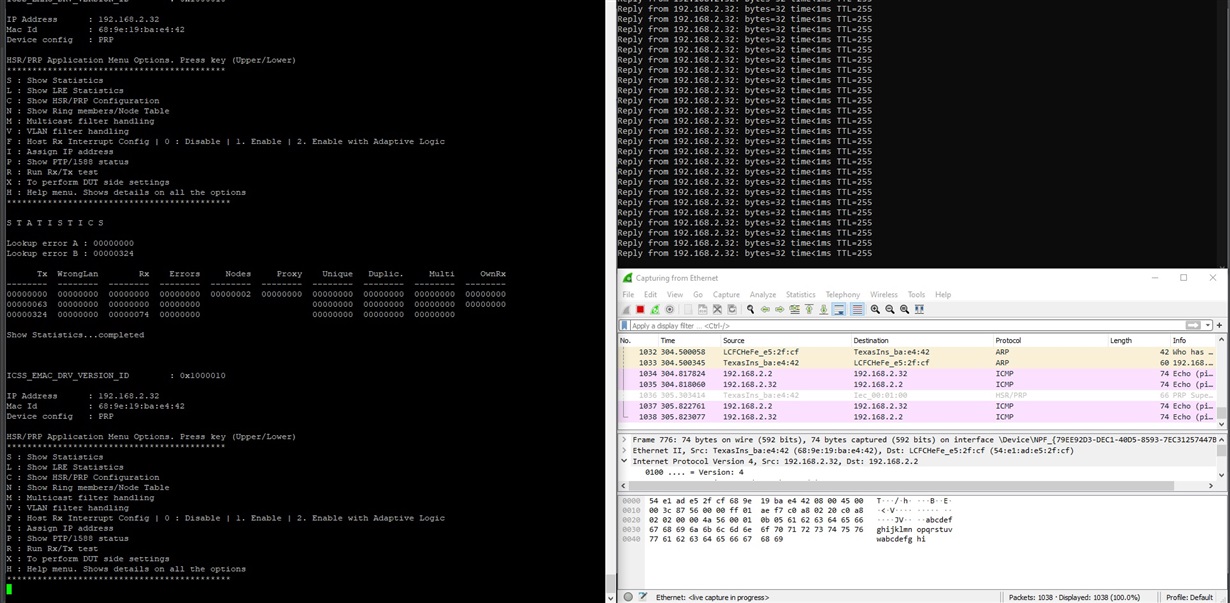
Task: Add a display filter button plus
Action: [1219, 325]
